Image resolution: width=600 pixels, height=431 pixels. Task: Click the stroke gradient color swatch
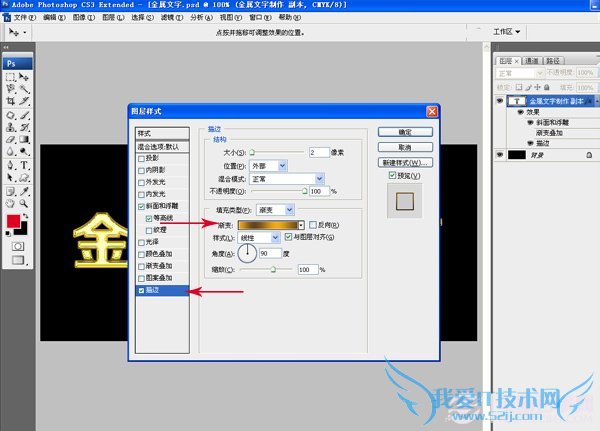click(x=268, y=225)
